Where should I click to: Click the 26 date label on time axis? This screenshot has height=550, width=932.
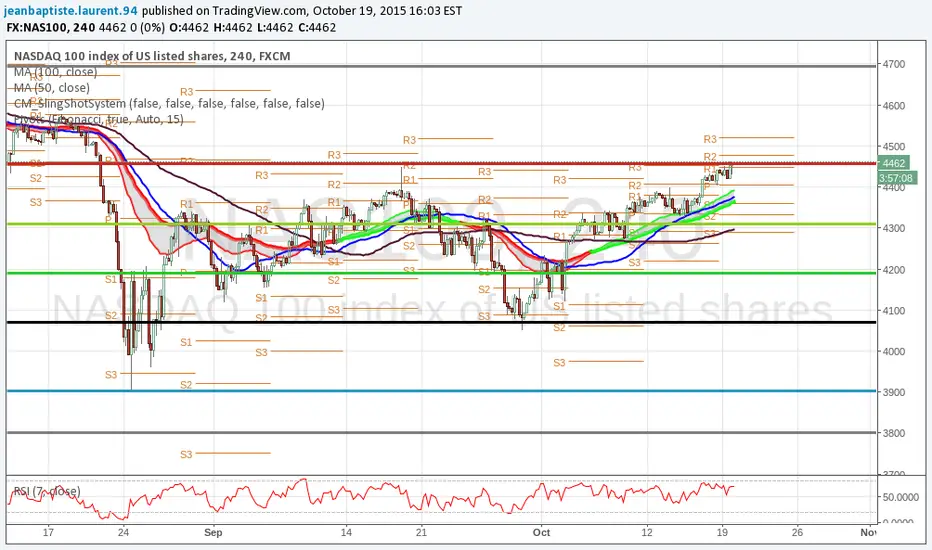click(x=797, y=532)
